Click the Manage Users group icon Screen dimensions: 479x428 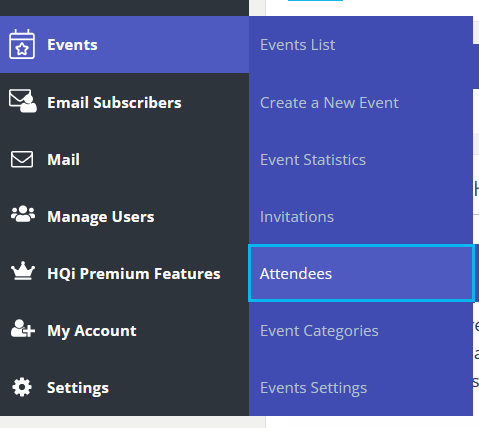pyautogui.click(x=23, y=214)
